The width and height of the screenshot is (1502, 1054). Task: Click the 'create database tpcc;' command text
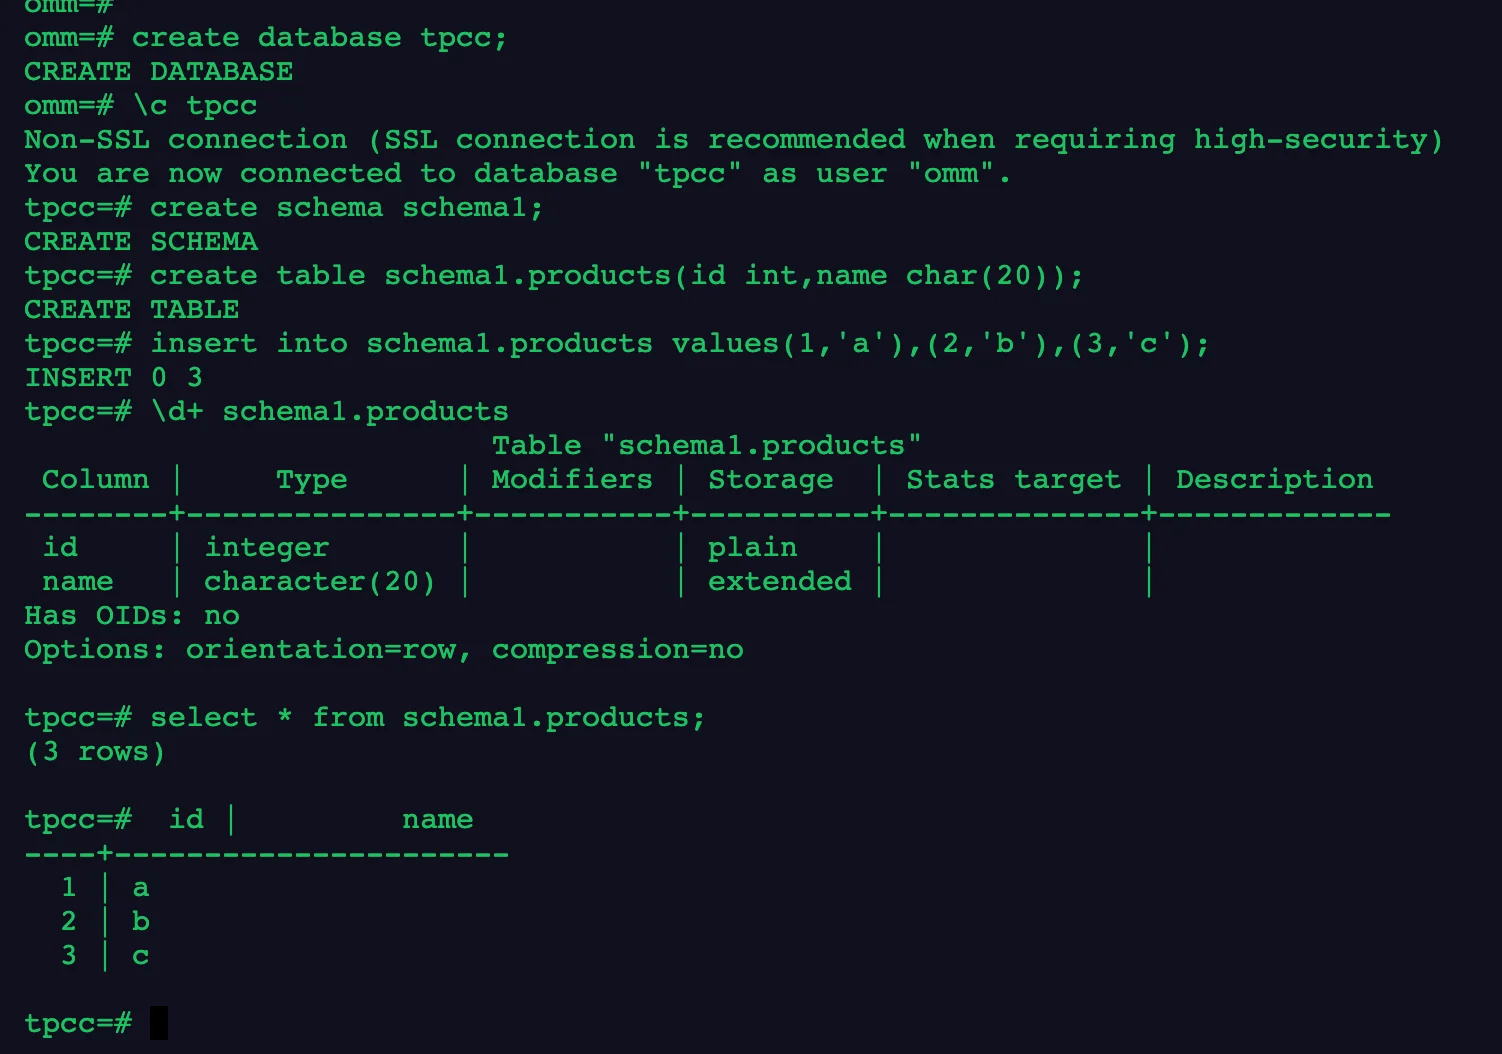point(319,38)
